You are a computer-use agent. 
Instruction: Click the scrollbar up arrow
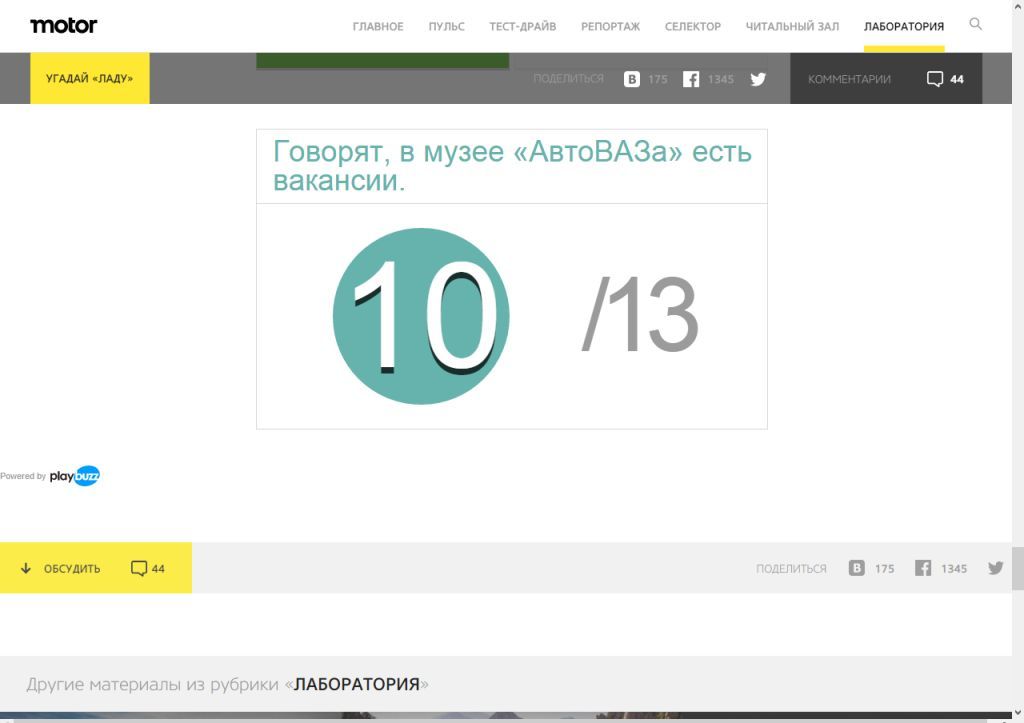tap(1018, 5)
